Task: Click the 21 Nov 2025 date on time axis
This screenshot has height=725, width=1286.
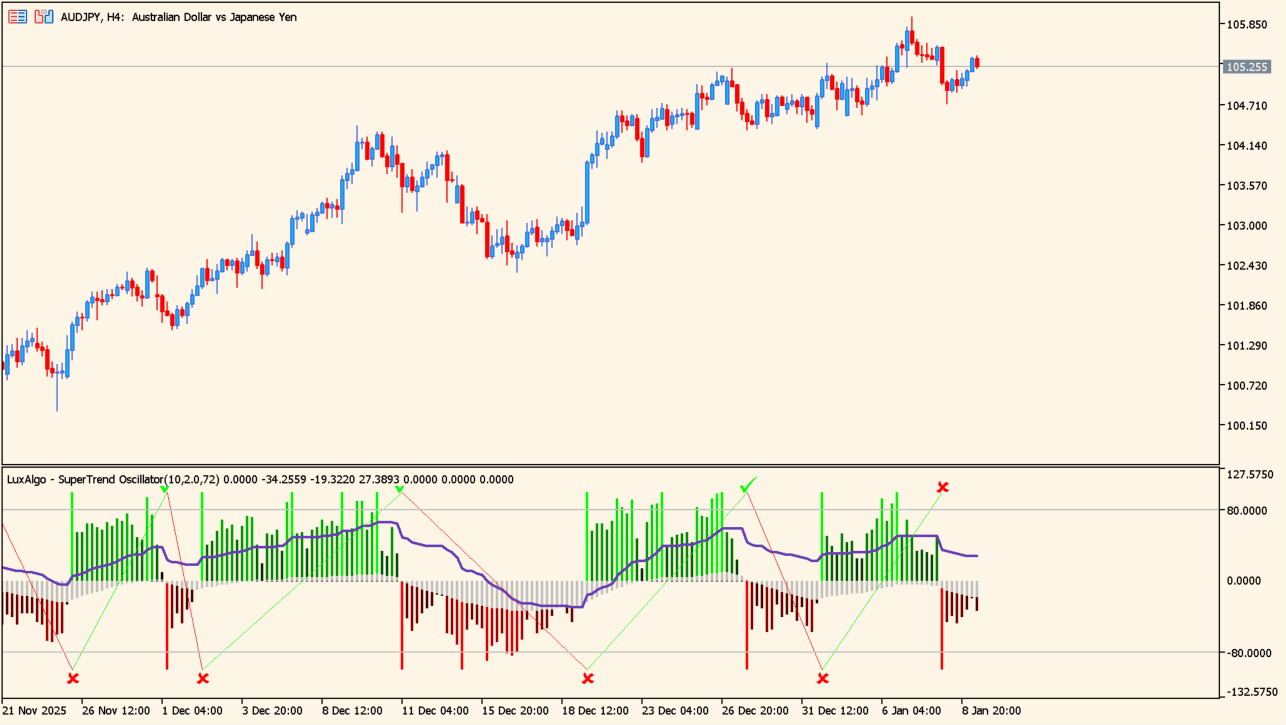Action: tap(34, 711)
